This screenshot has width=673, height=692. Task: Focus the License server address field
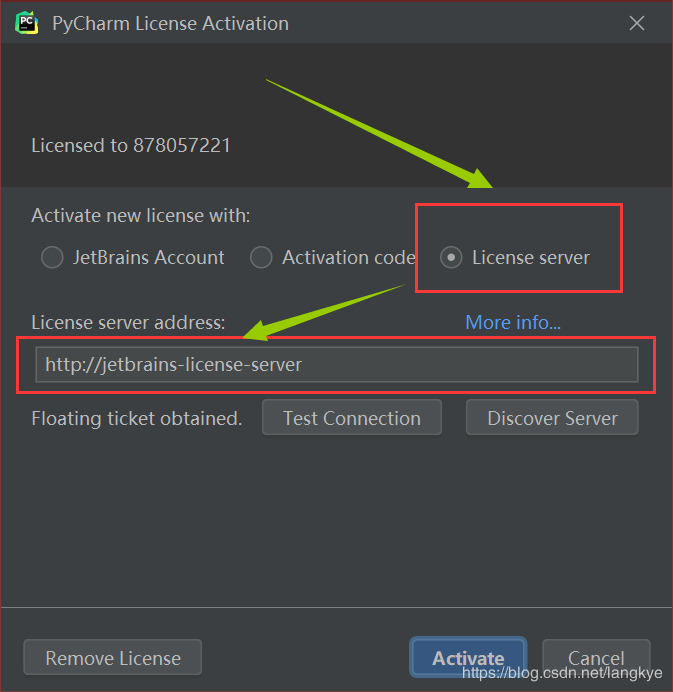pyautogui.click(x=337, y=365)
